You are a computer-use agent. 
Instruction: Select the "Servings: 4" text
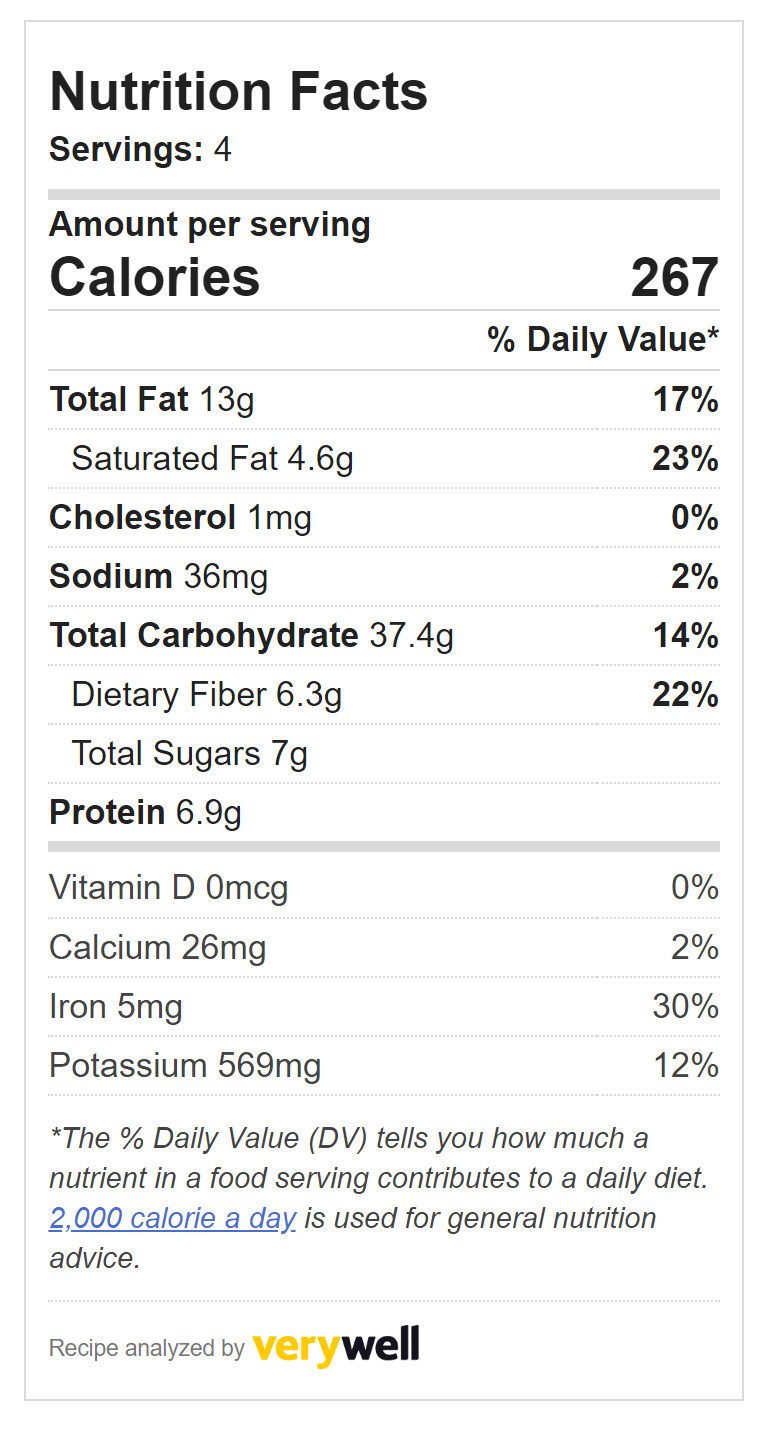140,150
